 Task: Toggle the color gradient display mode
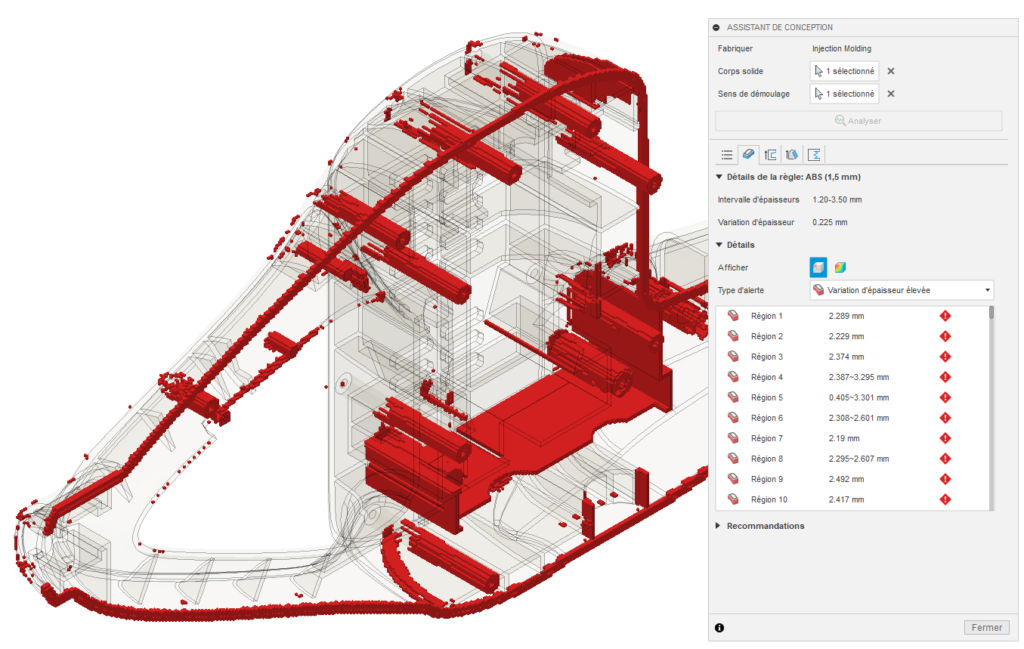[x=840, y=267]
